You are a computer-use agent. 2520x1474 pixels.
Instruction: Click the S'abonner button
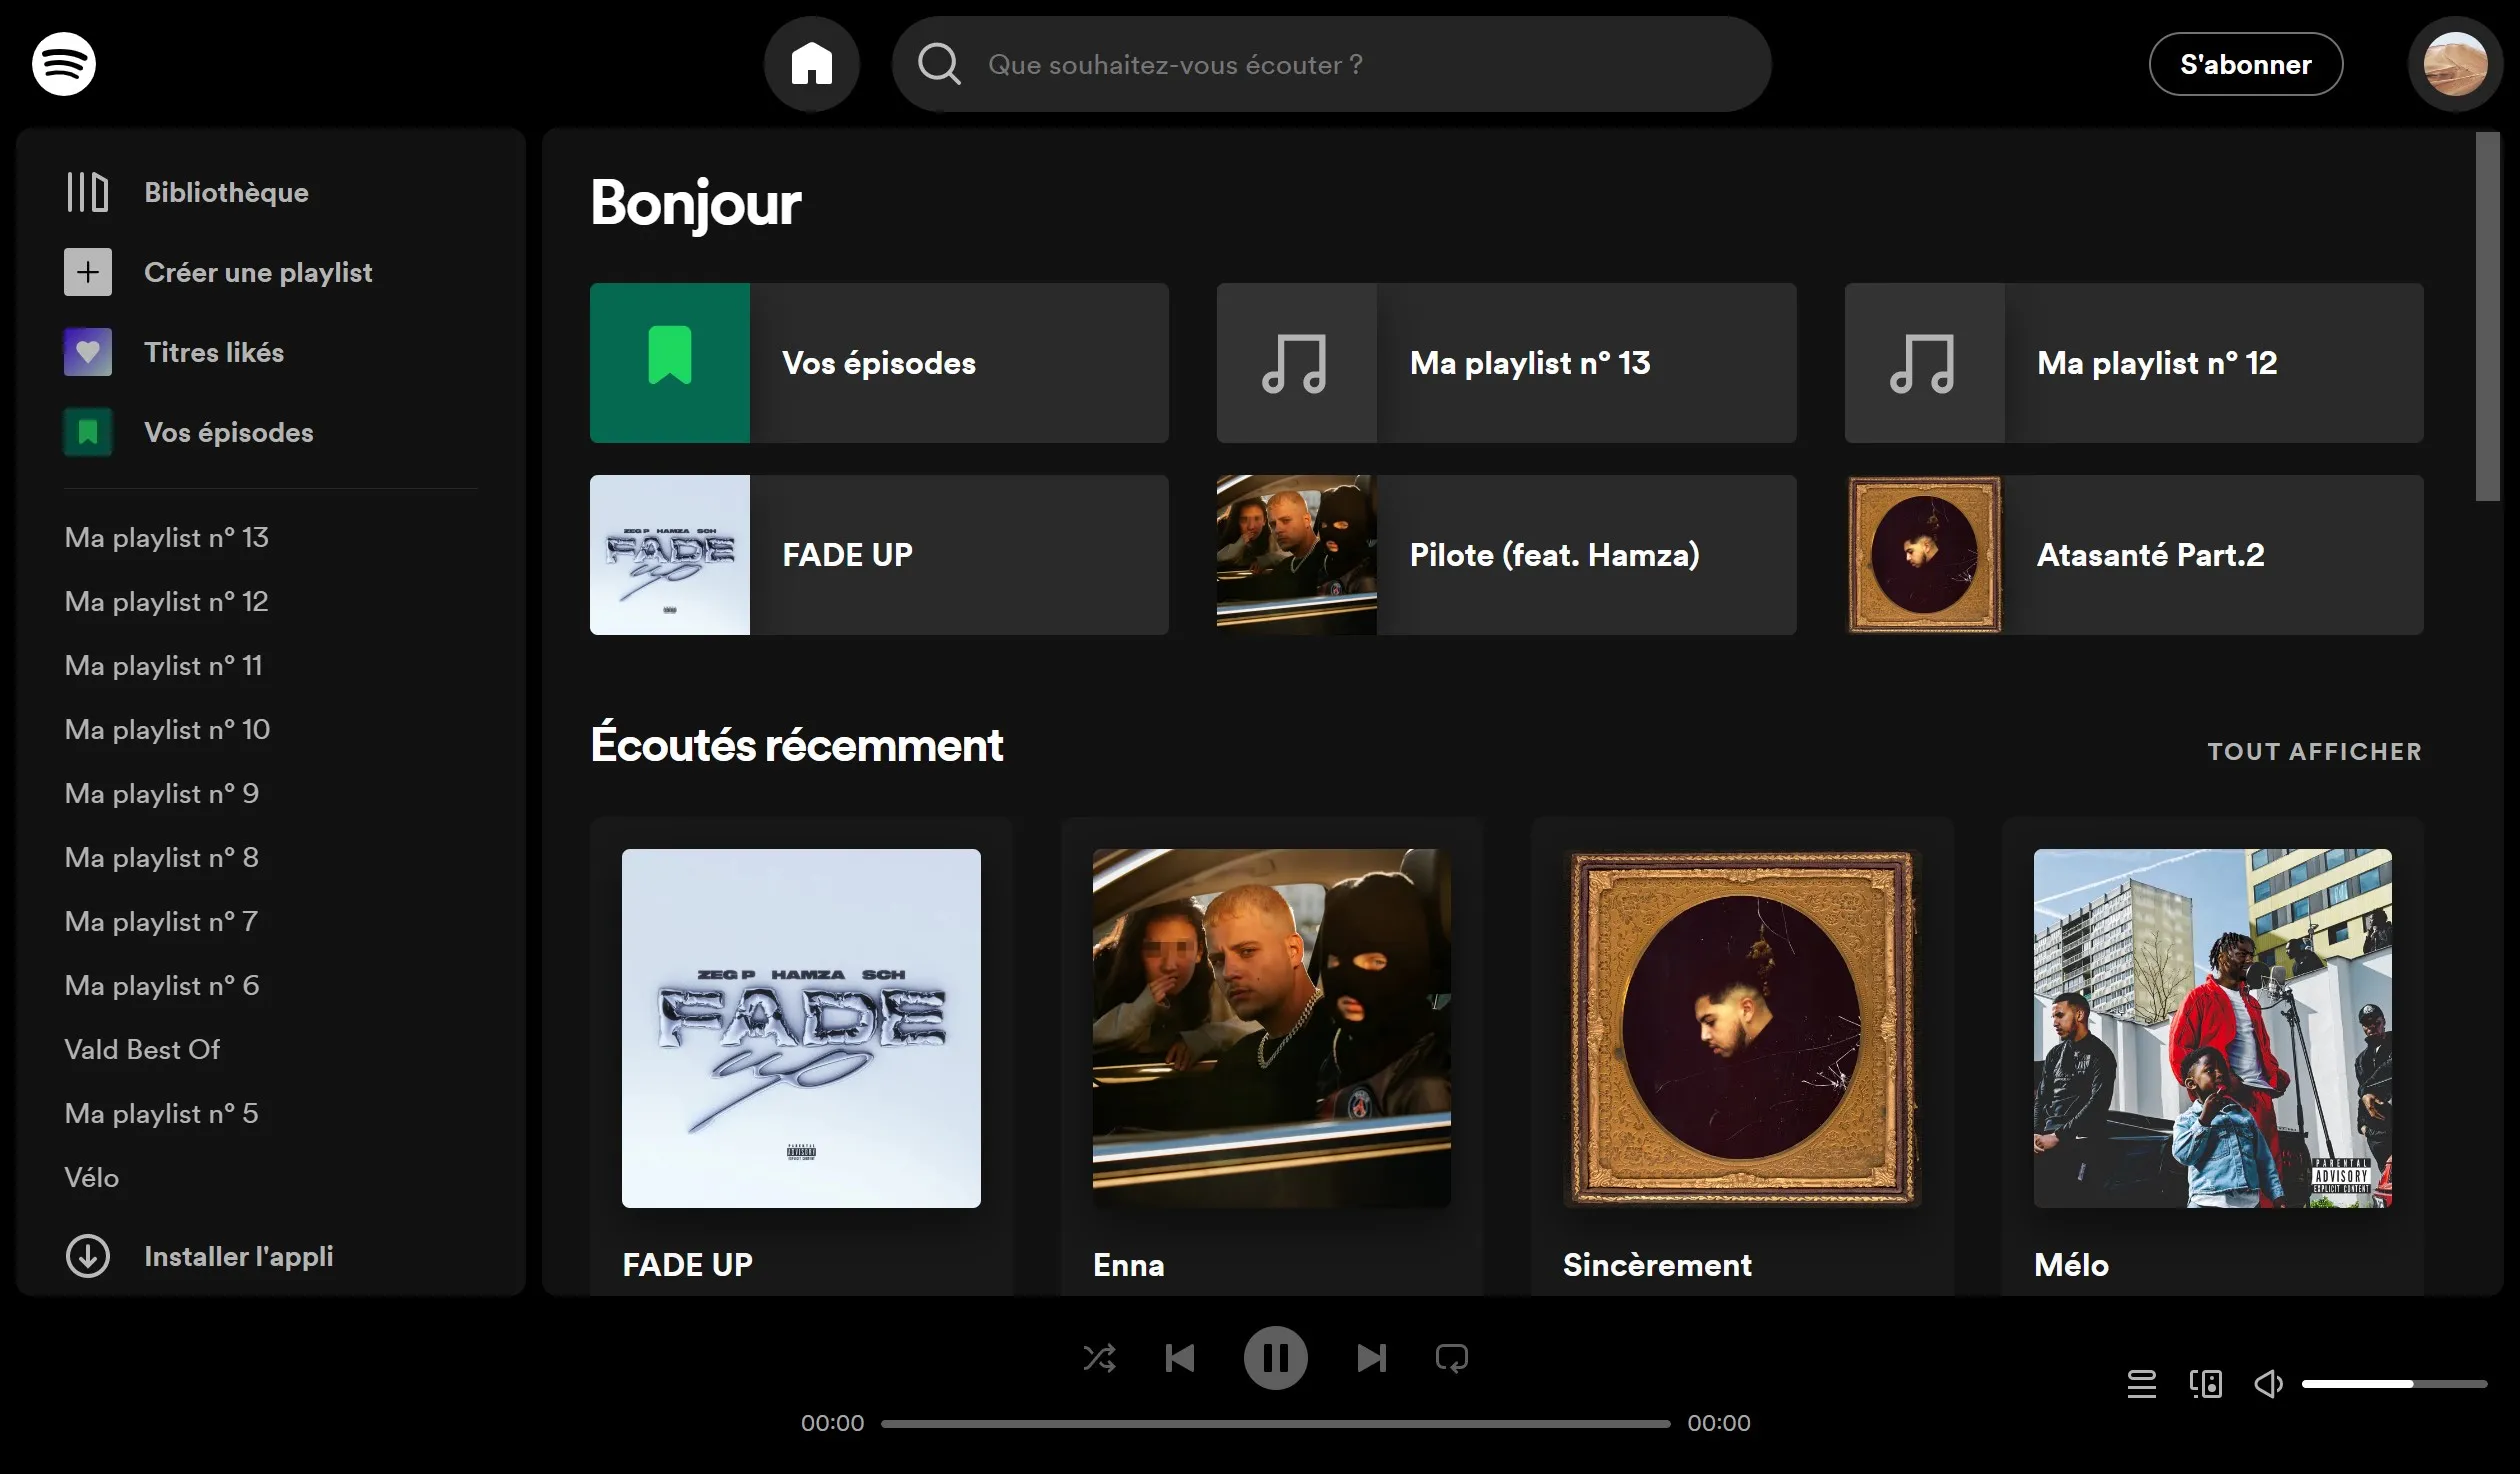(2246, 64)
